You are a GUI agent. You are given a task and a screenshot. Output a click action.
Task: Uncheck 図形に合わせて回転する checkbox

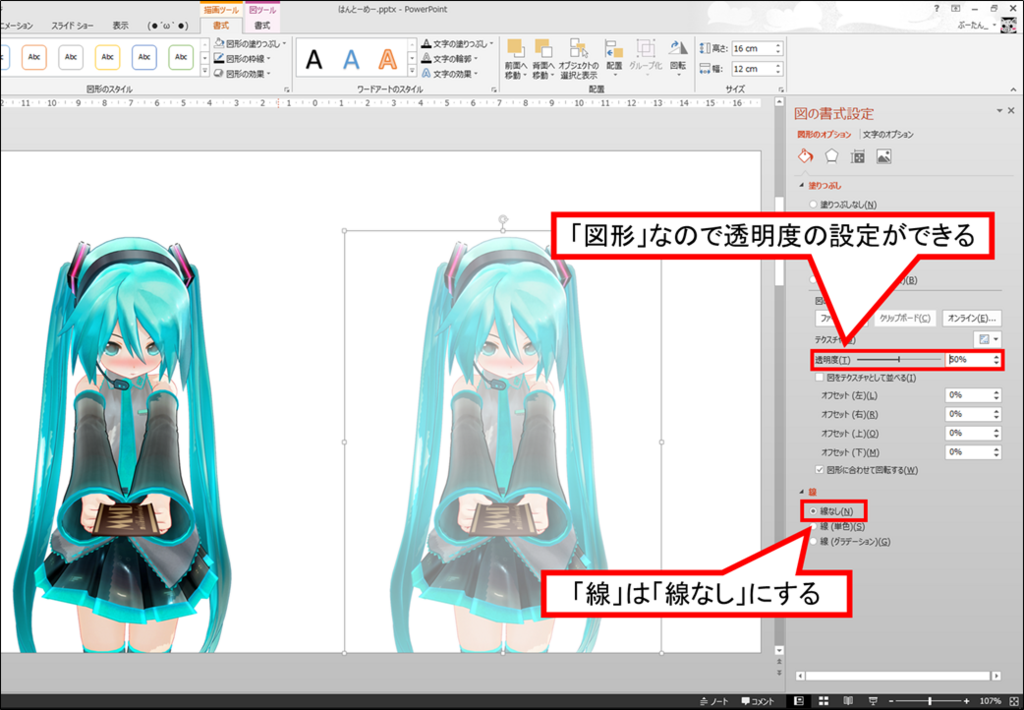[820, 470]
